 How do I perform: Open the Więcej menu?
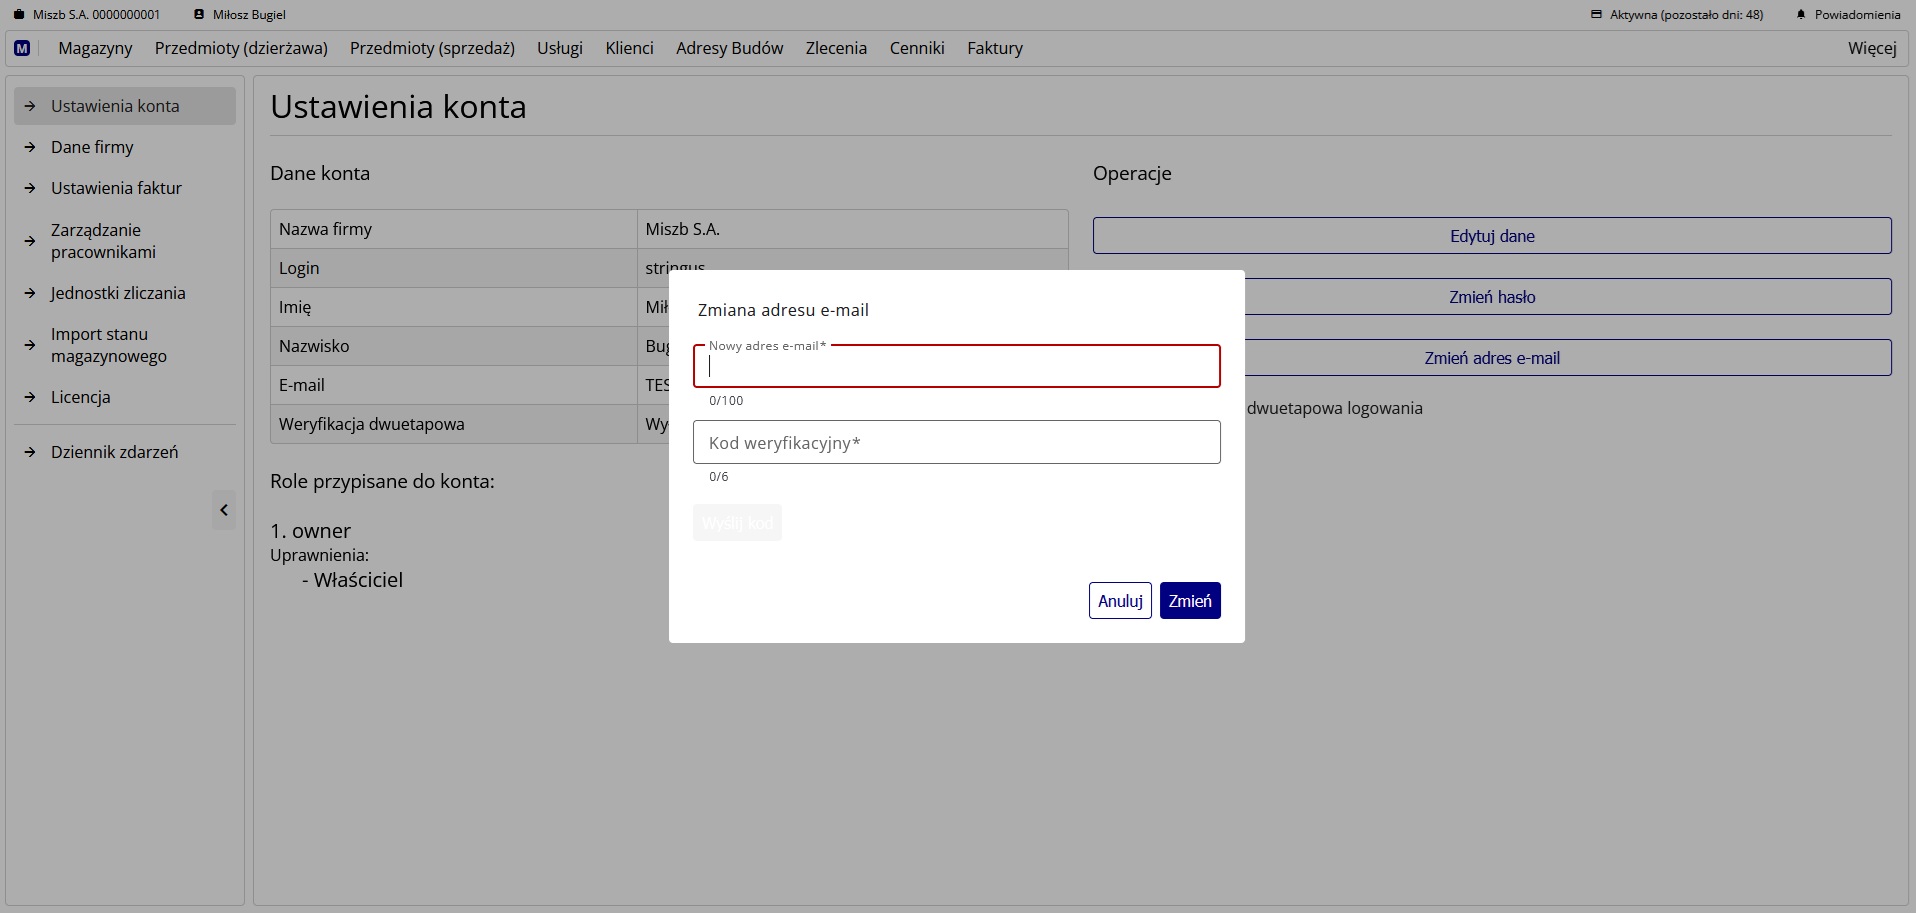(1871, 48)
